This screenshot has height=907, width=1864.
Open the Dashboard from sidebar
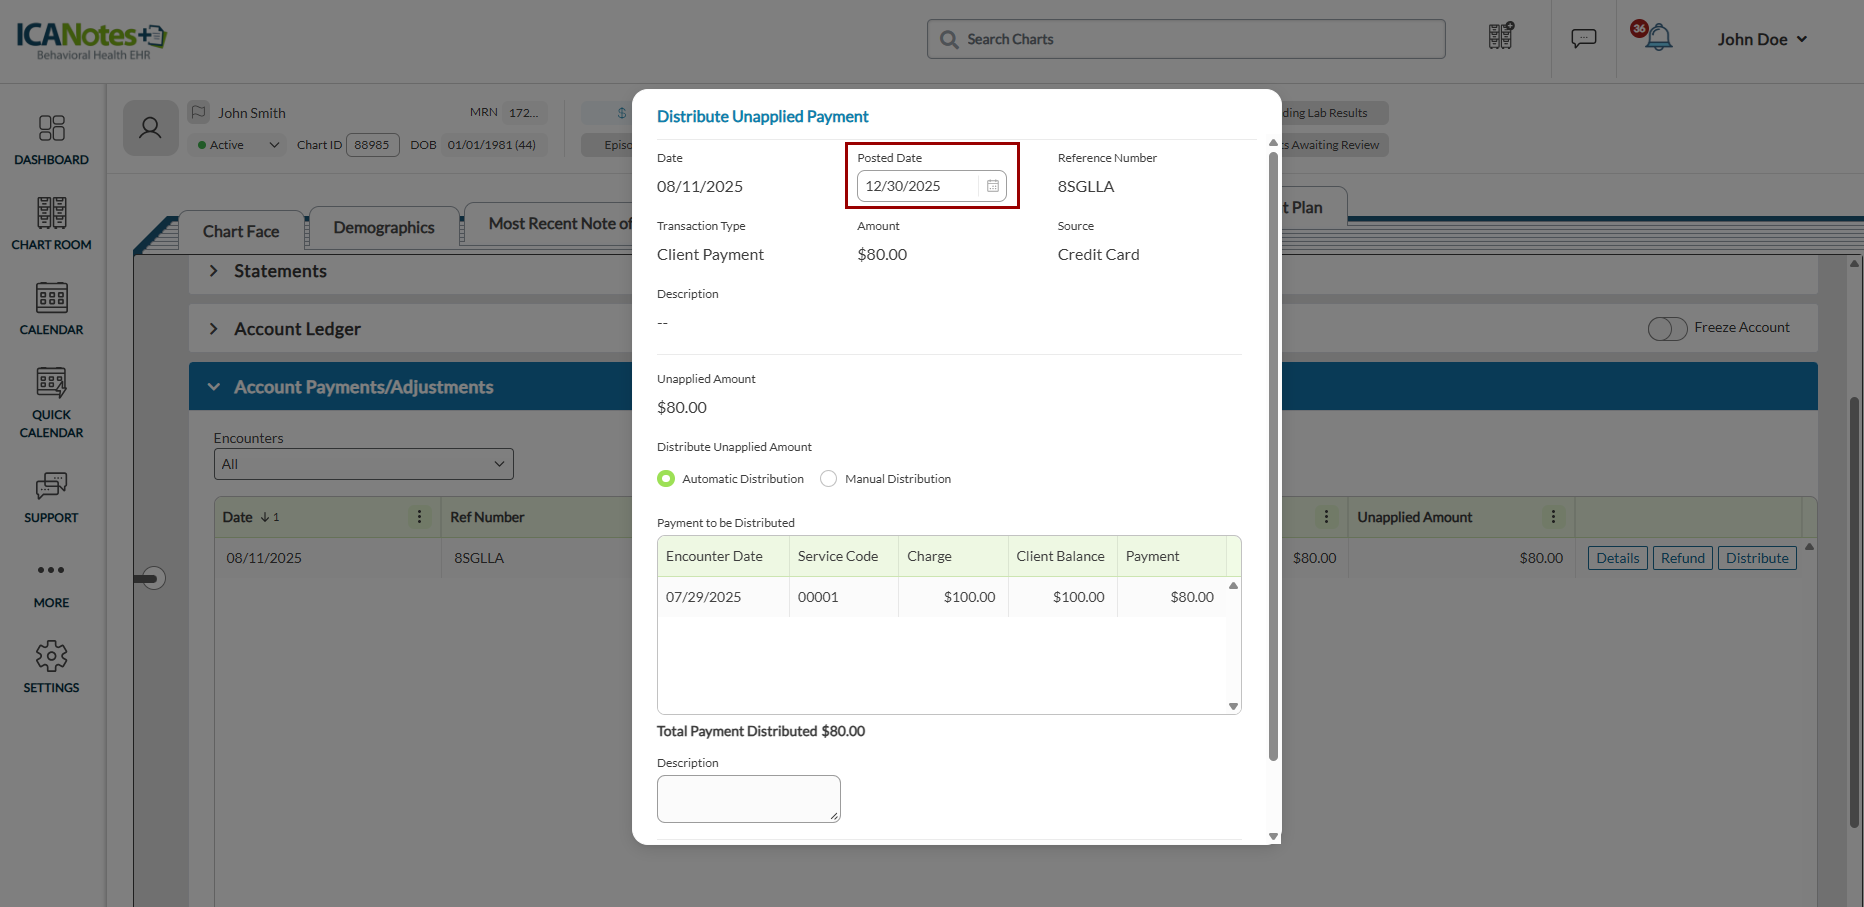51,139
